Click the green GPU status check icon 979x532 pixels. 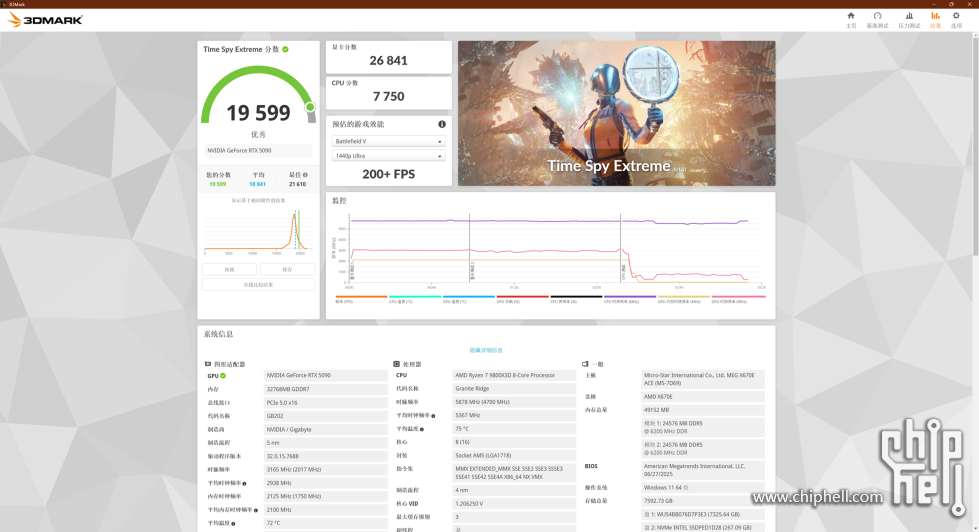coord(223,376)
